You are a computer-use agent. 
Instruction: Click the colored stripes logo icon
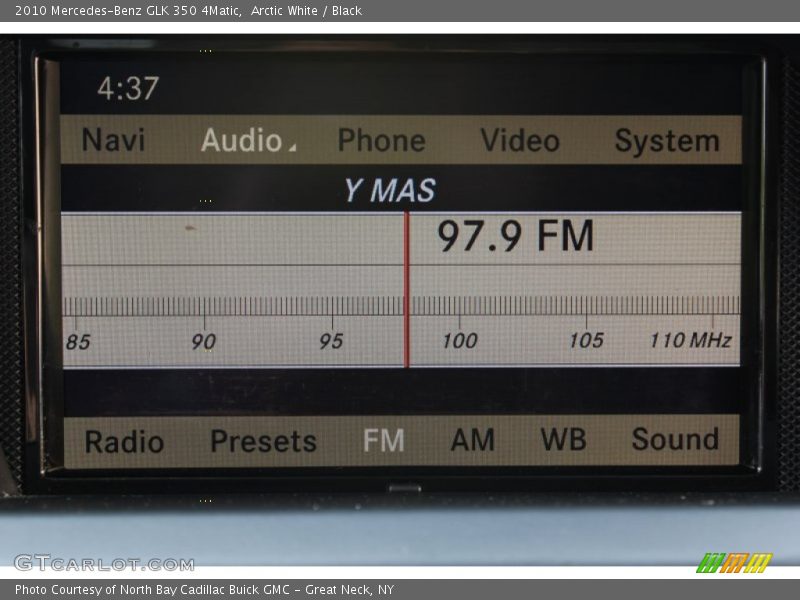(734, 563)
